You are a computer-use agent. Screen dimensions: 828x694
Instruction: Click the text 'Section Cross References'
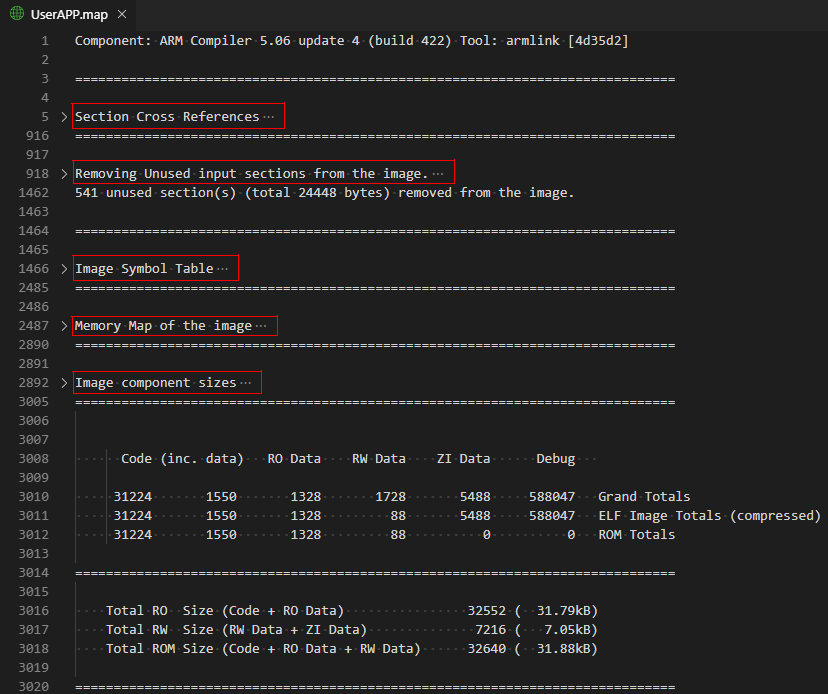[167, 117]
